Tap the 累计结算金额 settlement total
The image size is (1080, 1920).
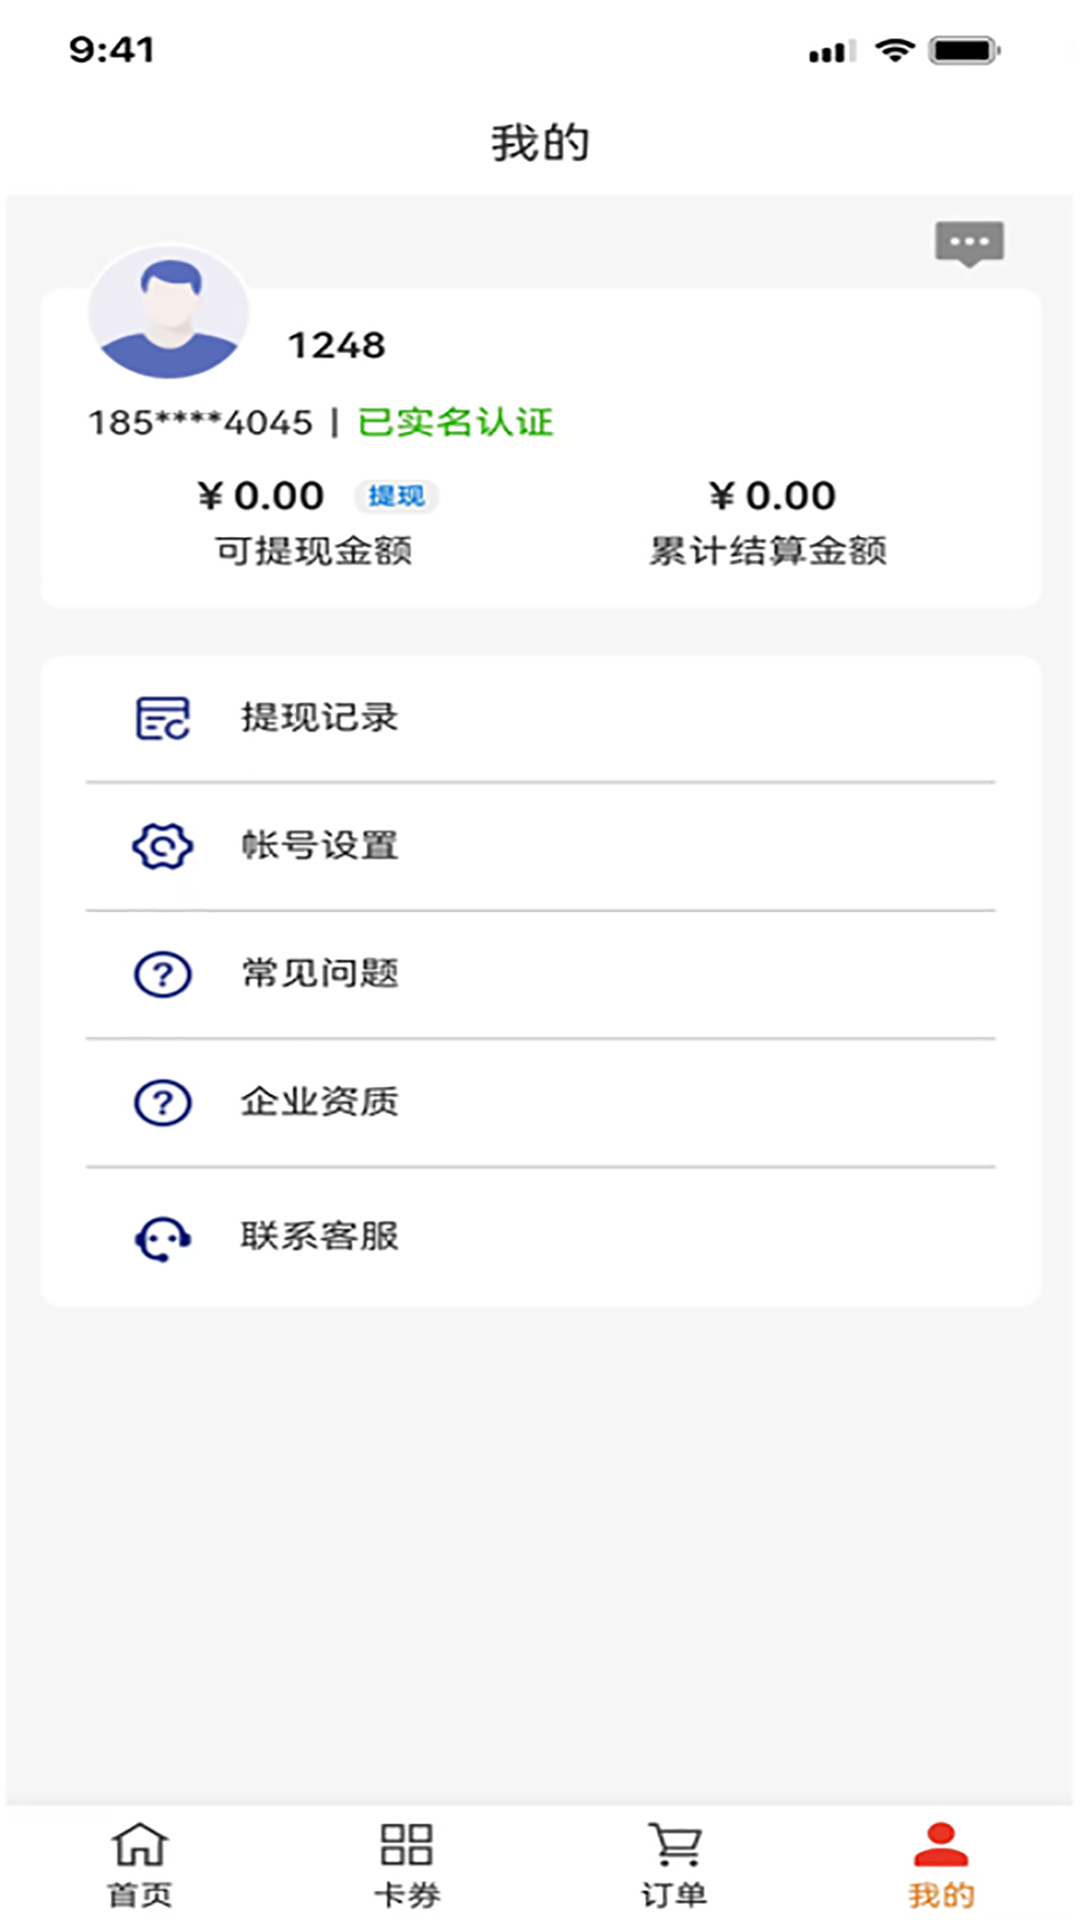click(x=768, y=550)
